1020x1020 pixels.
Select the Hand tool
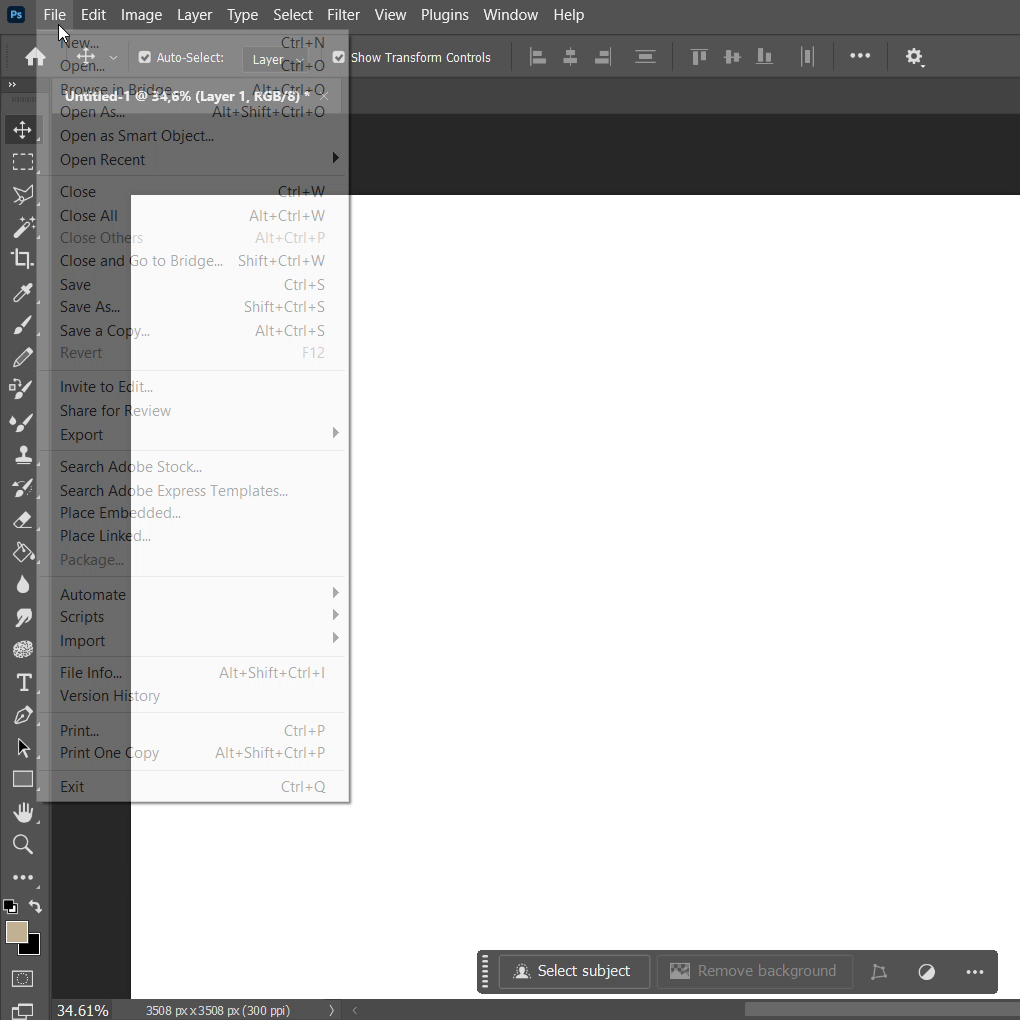point(23,812)
